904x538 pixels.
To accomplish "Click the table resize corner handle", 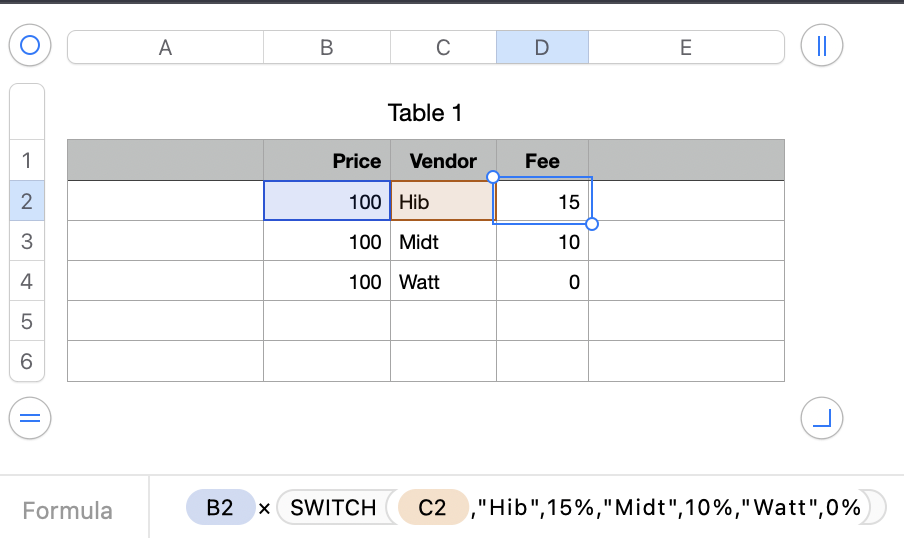I will (822, 418).
